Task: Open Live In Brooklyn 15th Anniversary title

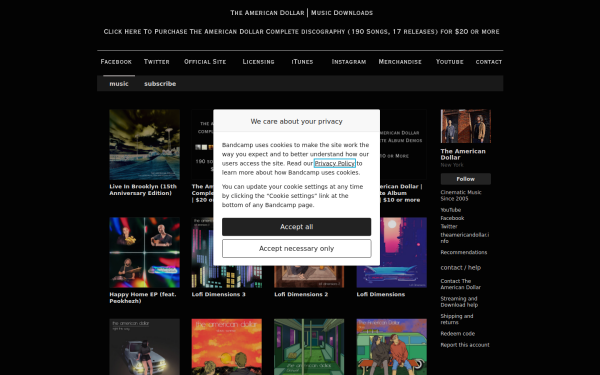Action: [143, 190]
